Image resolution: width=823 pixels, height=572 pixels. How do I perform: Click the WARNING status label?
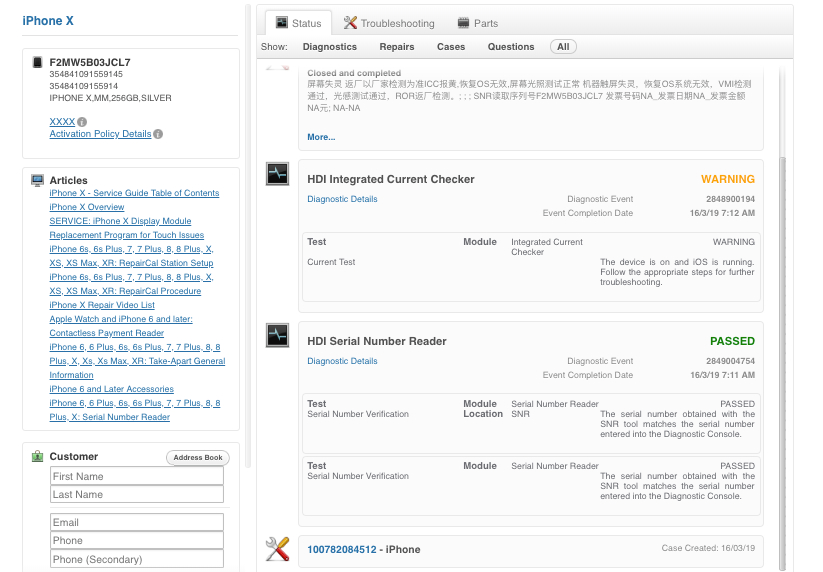point(727,179)
